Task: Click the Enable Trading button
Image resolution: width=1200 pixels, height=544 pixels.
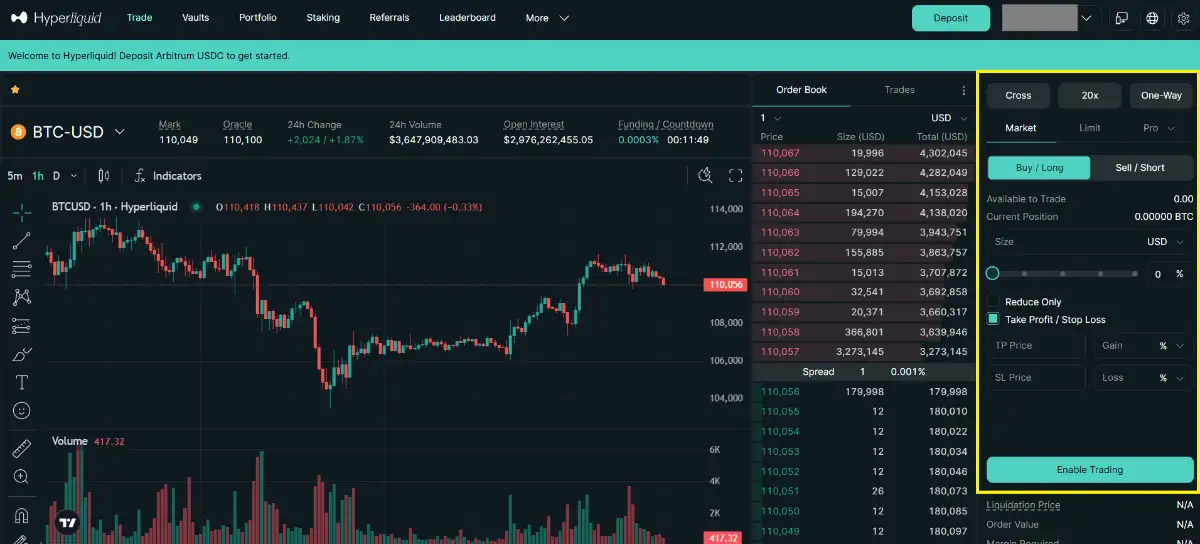Action: (x=1090, y=470)
